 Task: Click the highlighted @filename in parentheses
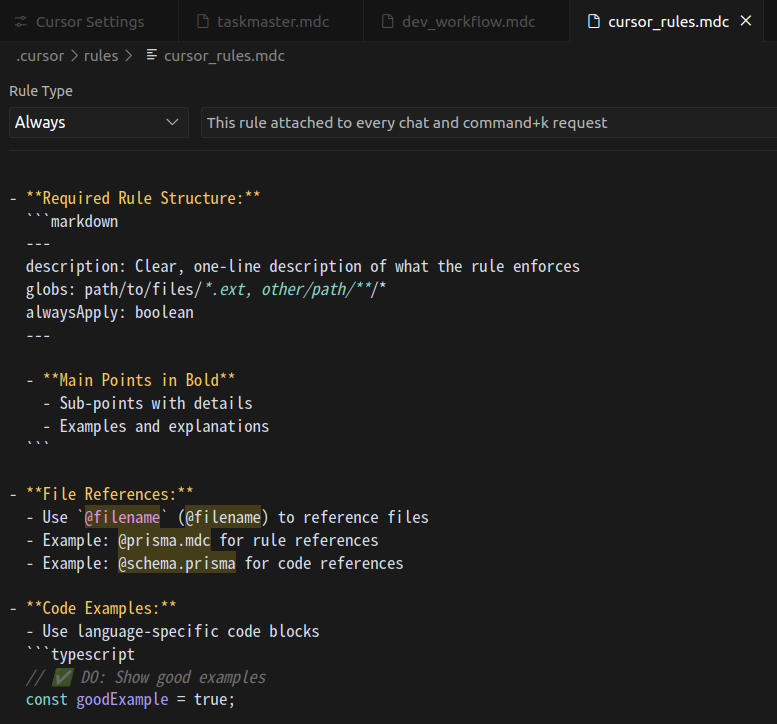223,517
